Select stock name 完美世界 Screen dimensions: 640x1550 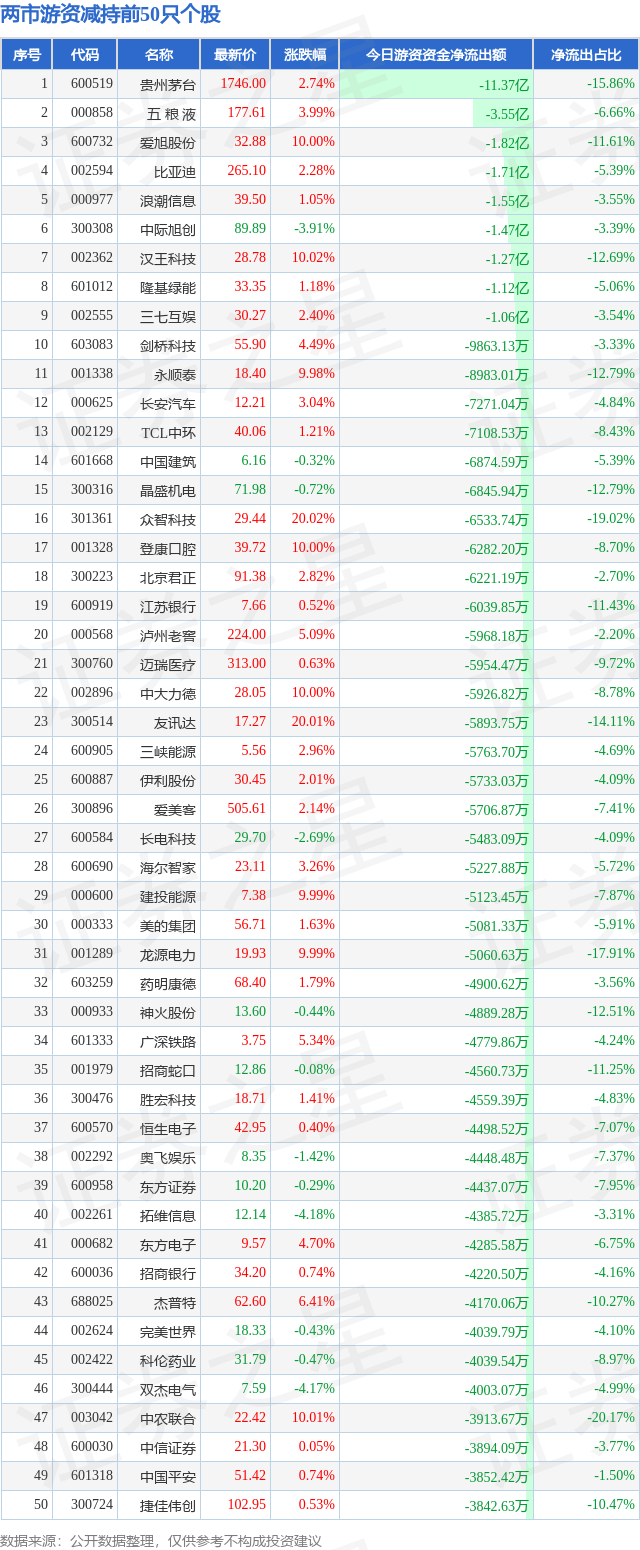pos(168,1332)
